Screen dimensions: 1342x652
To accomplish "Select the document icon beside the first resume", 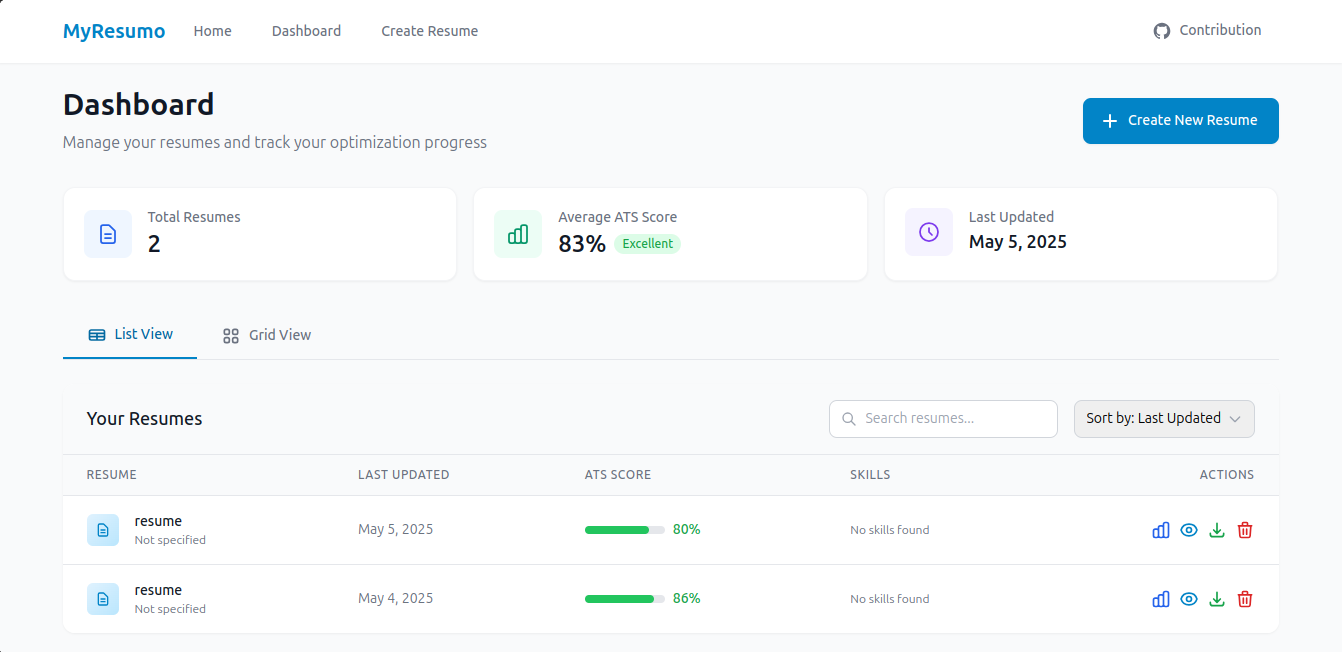I will pyautogui.click(x=103, y=529).
